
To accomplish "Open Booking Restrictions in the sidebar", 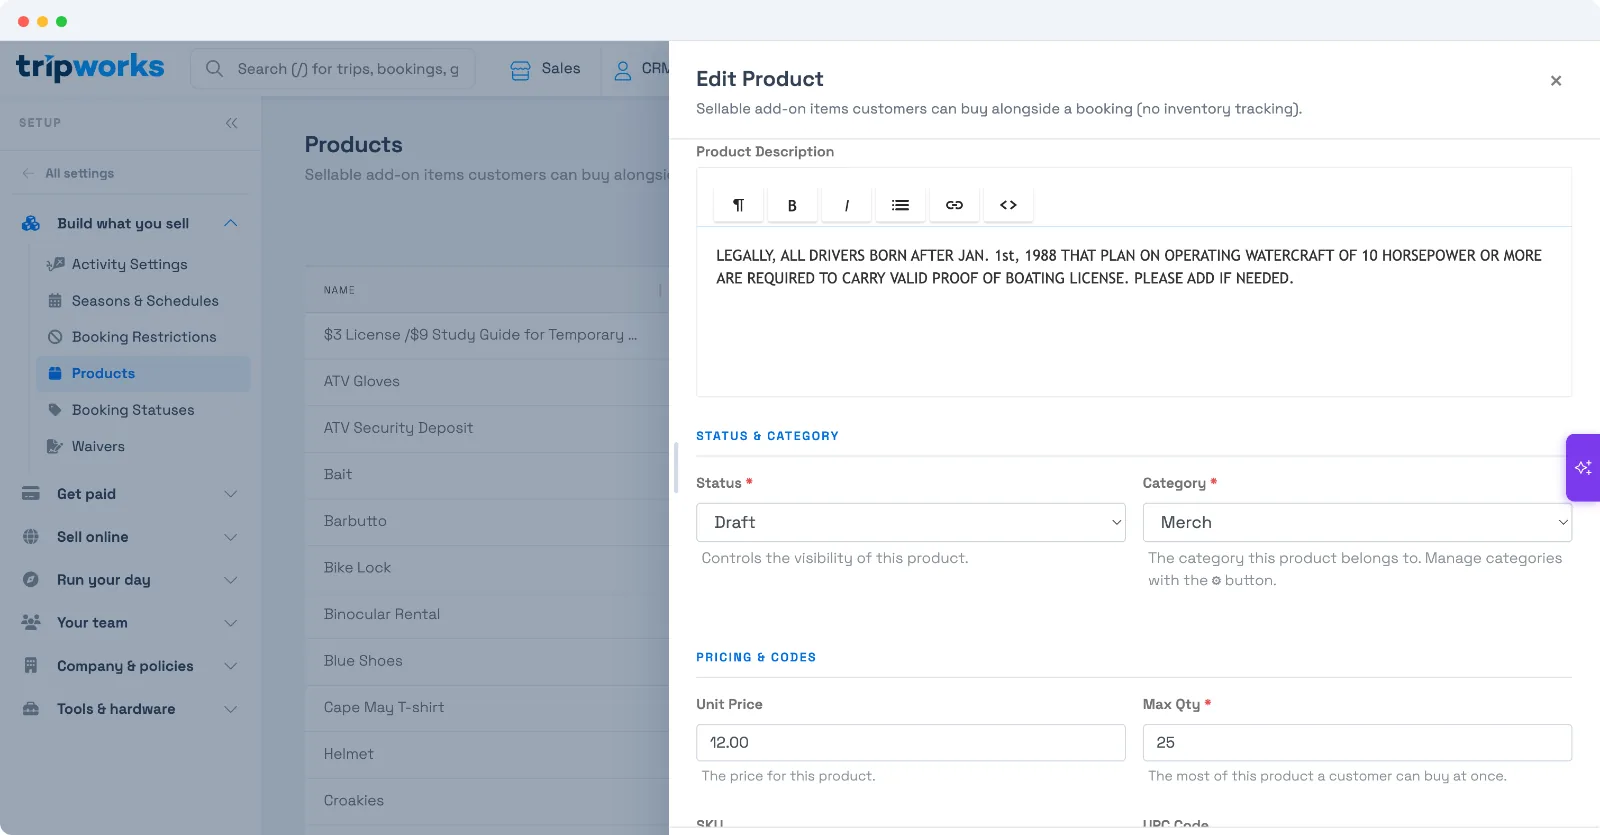I will 144,337.
